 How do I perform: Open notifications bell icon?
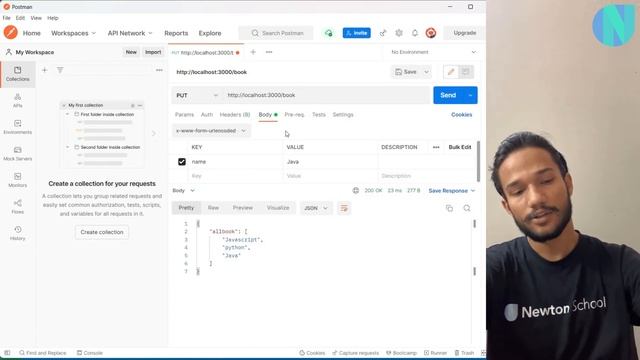point(415,33)
